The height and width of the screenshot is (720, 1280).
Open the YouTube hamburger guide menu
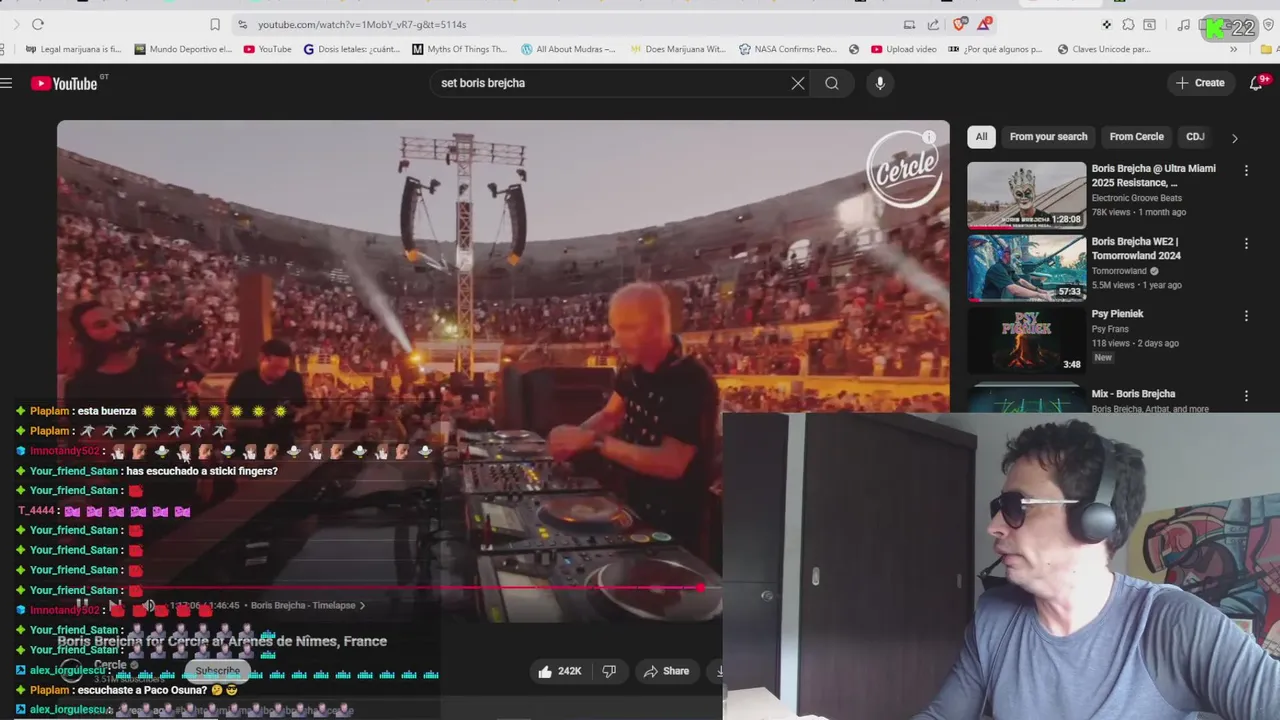click(x=6, y=83)
